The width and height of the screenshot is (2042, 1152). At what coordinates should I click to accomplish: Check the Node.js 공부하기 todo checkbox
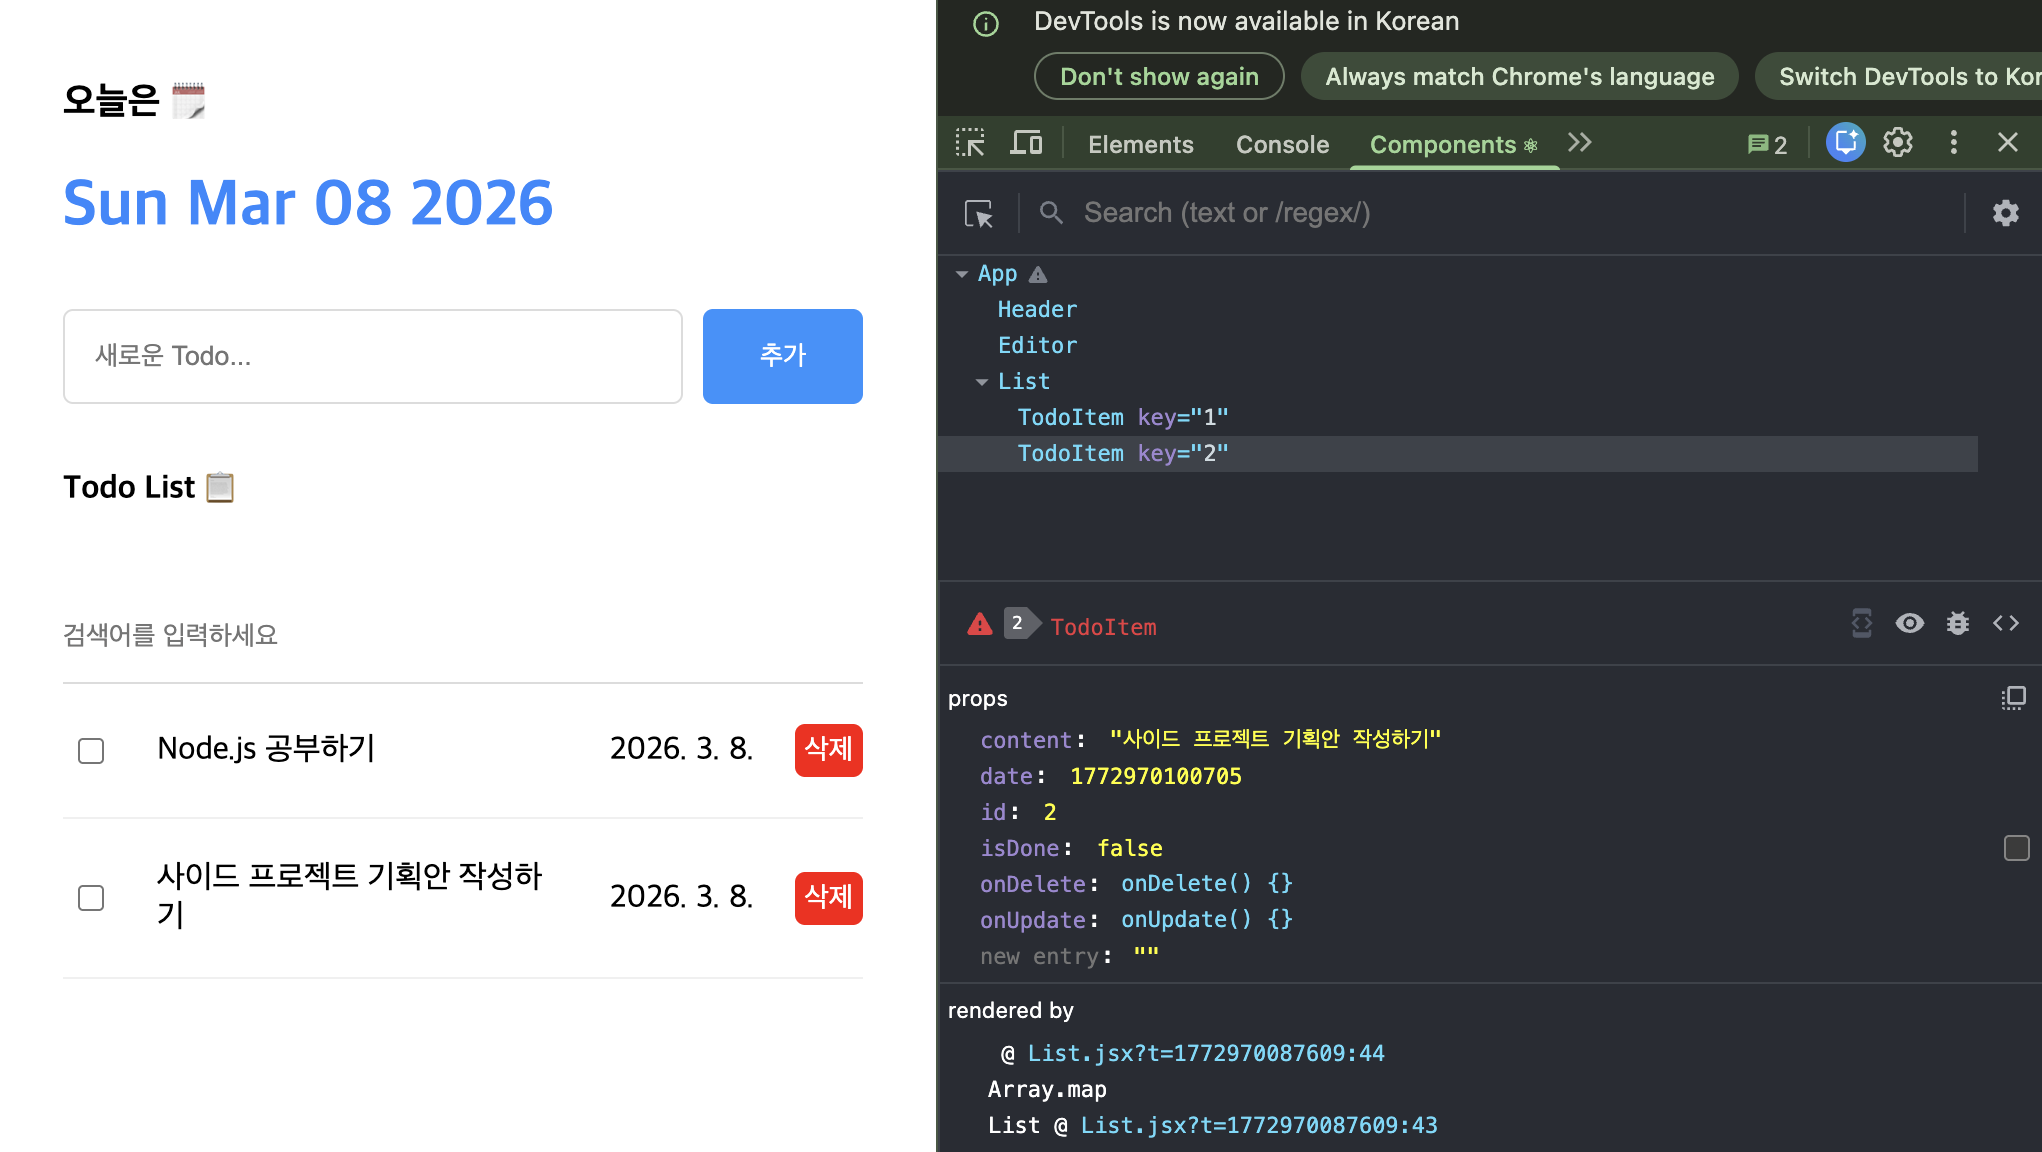(x=91, y=751)
